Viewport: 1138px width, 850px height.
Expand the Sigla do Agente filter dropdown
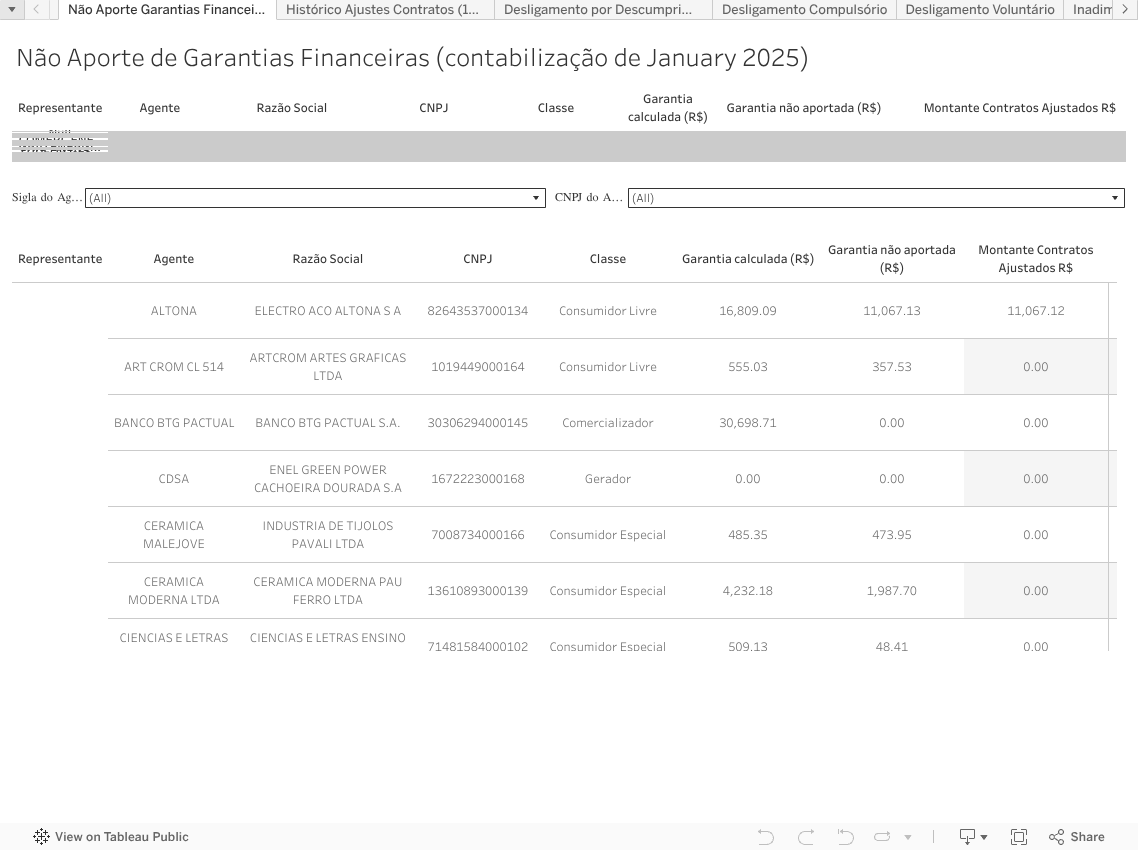click(315, 197)
